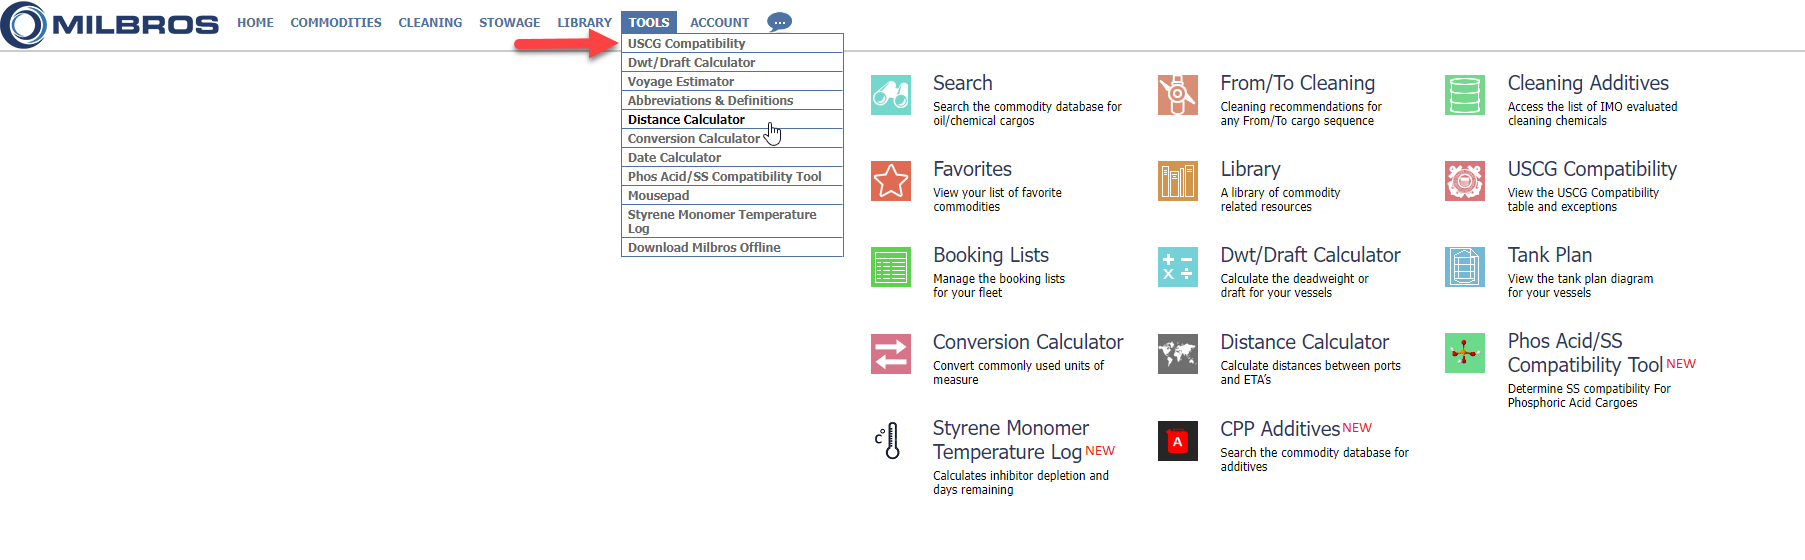The image size is (1805, 560).
Task: Click the Dwt/Draft Calculator heading link
Action: (x=1310, y=255)
